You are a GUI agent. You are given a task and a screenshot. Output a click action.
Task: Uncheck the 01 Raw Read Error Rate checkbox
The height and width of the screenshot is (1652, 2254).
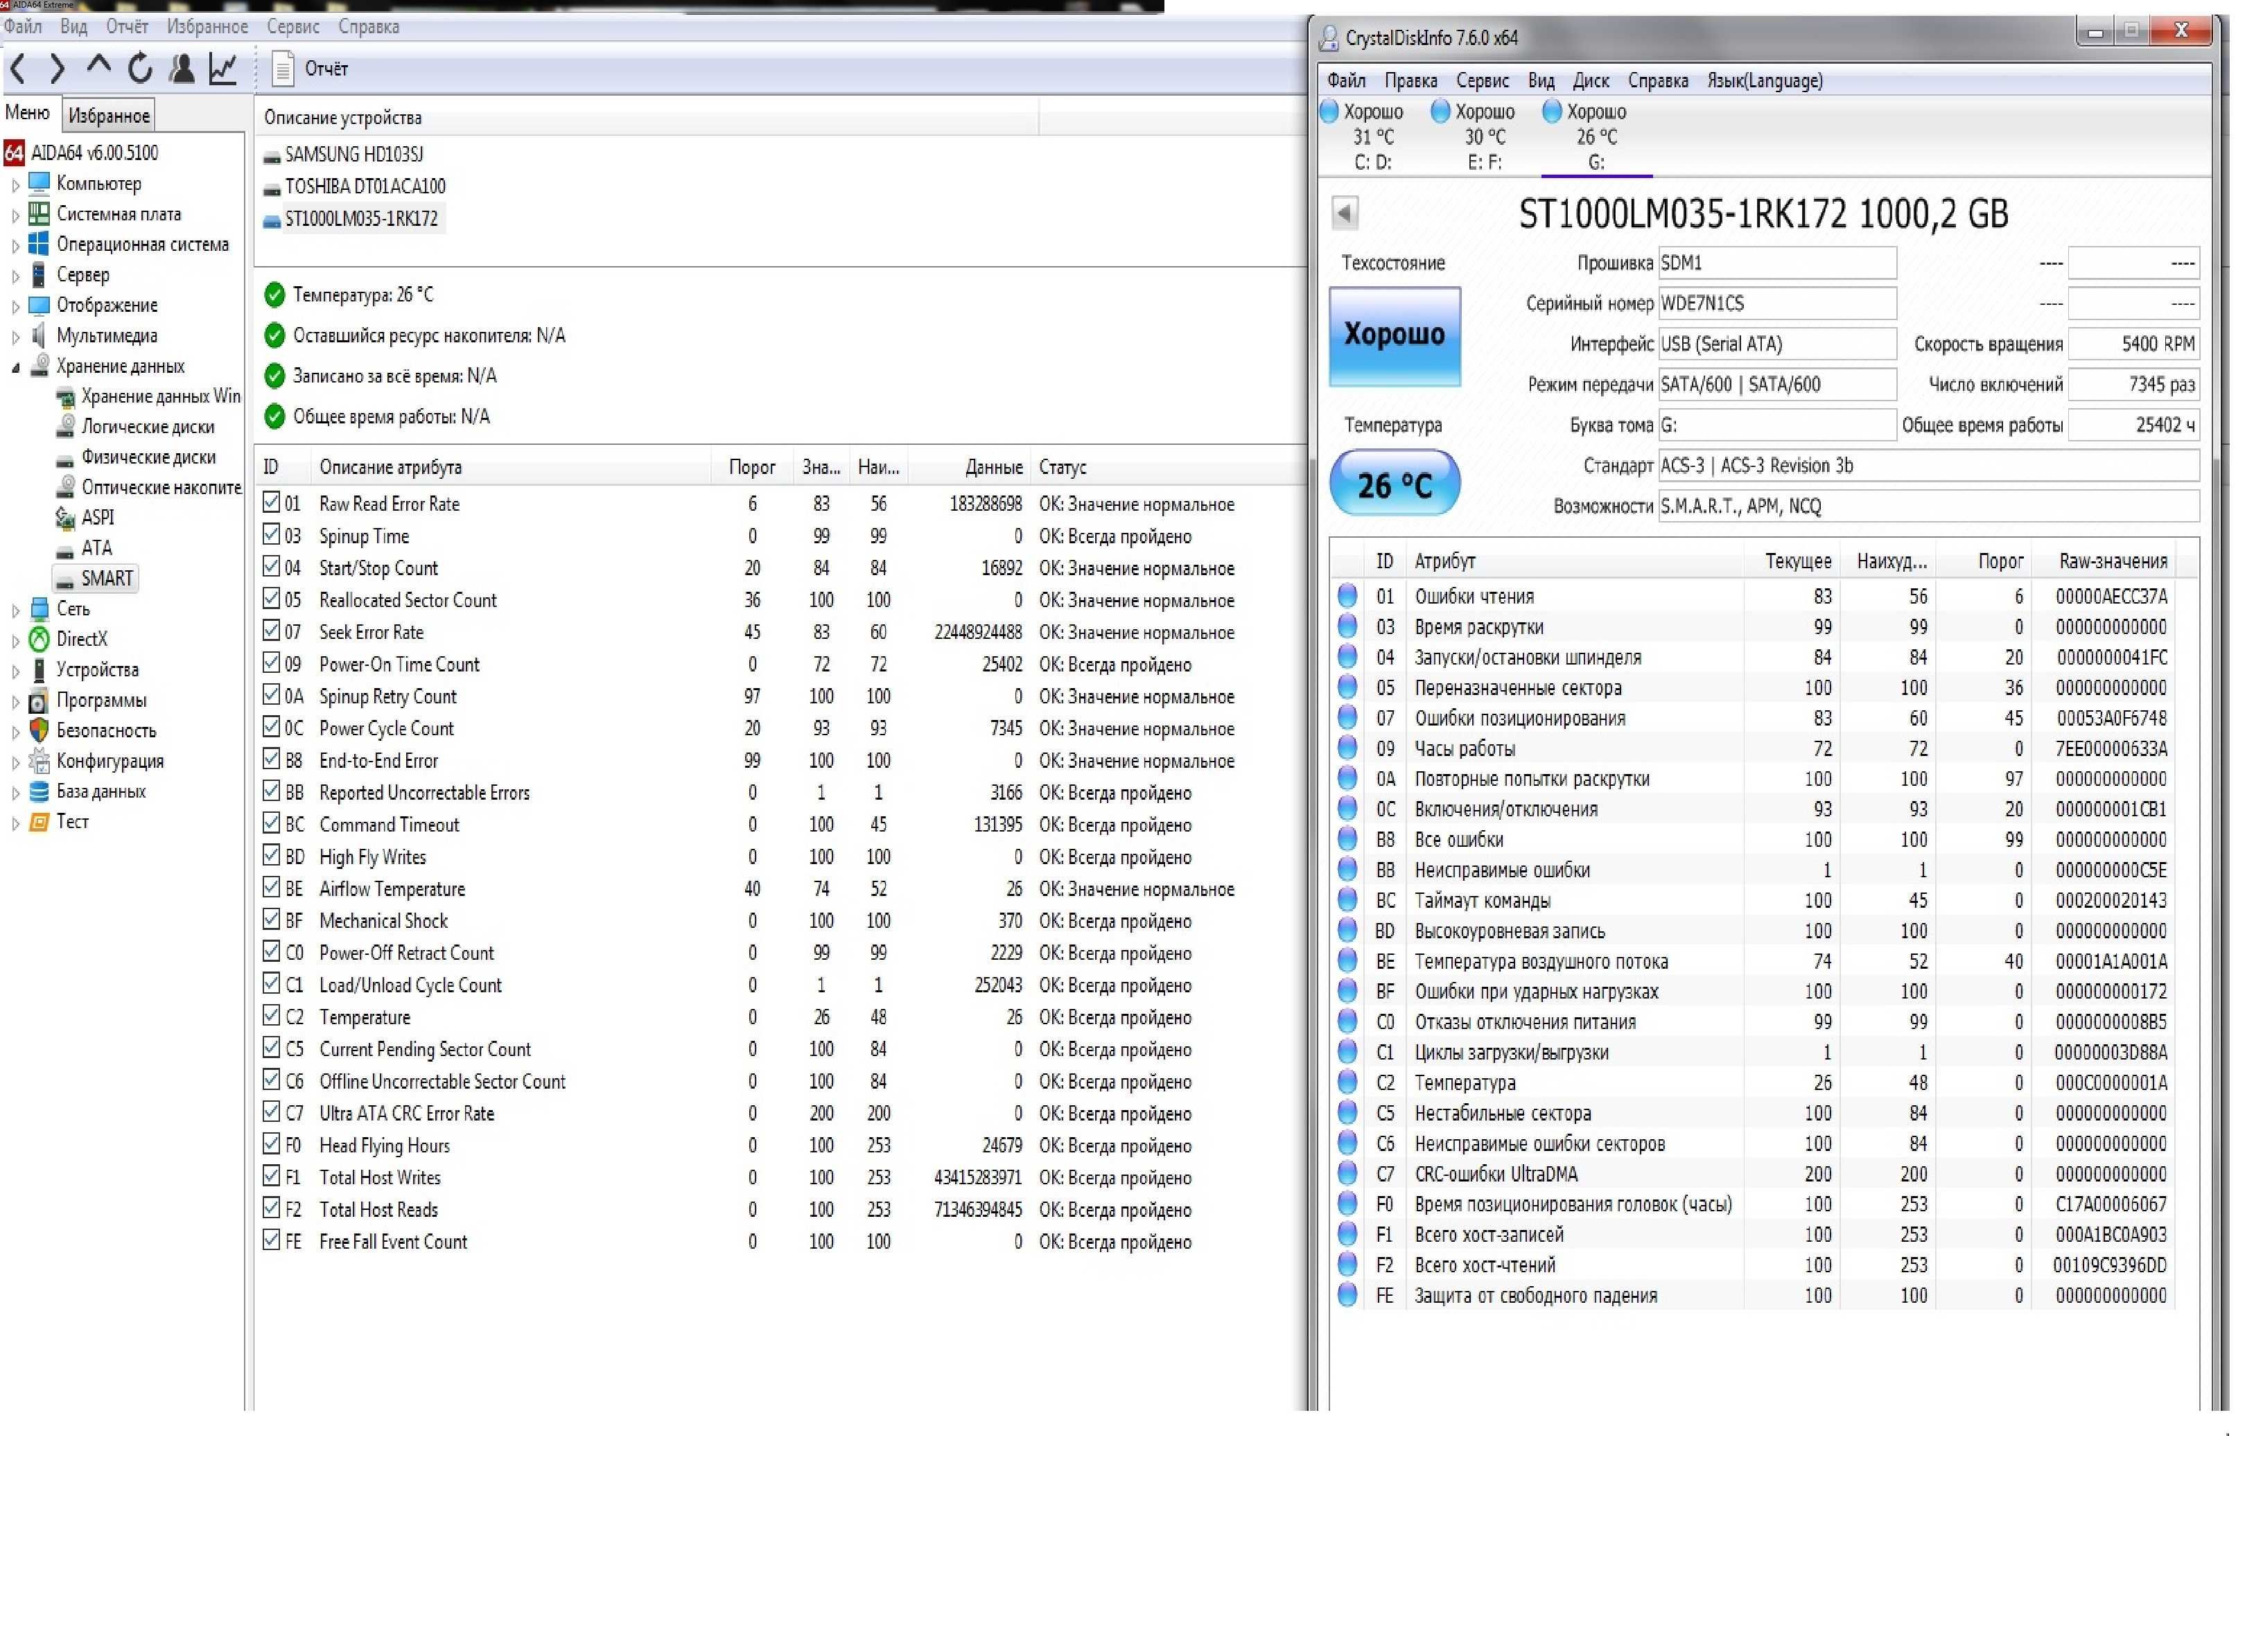tap(271, 503)
